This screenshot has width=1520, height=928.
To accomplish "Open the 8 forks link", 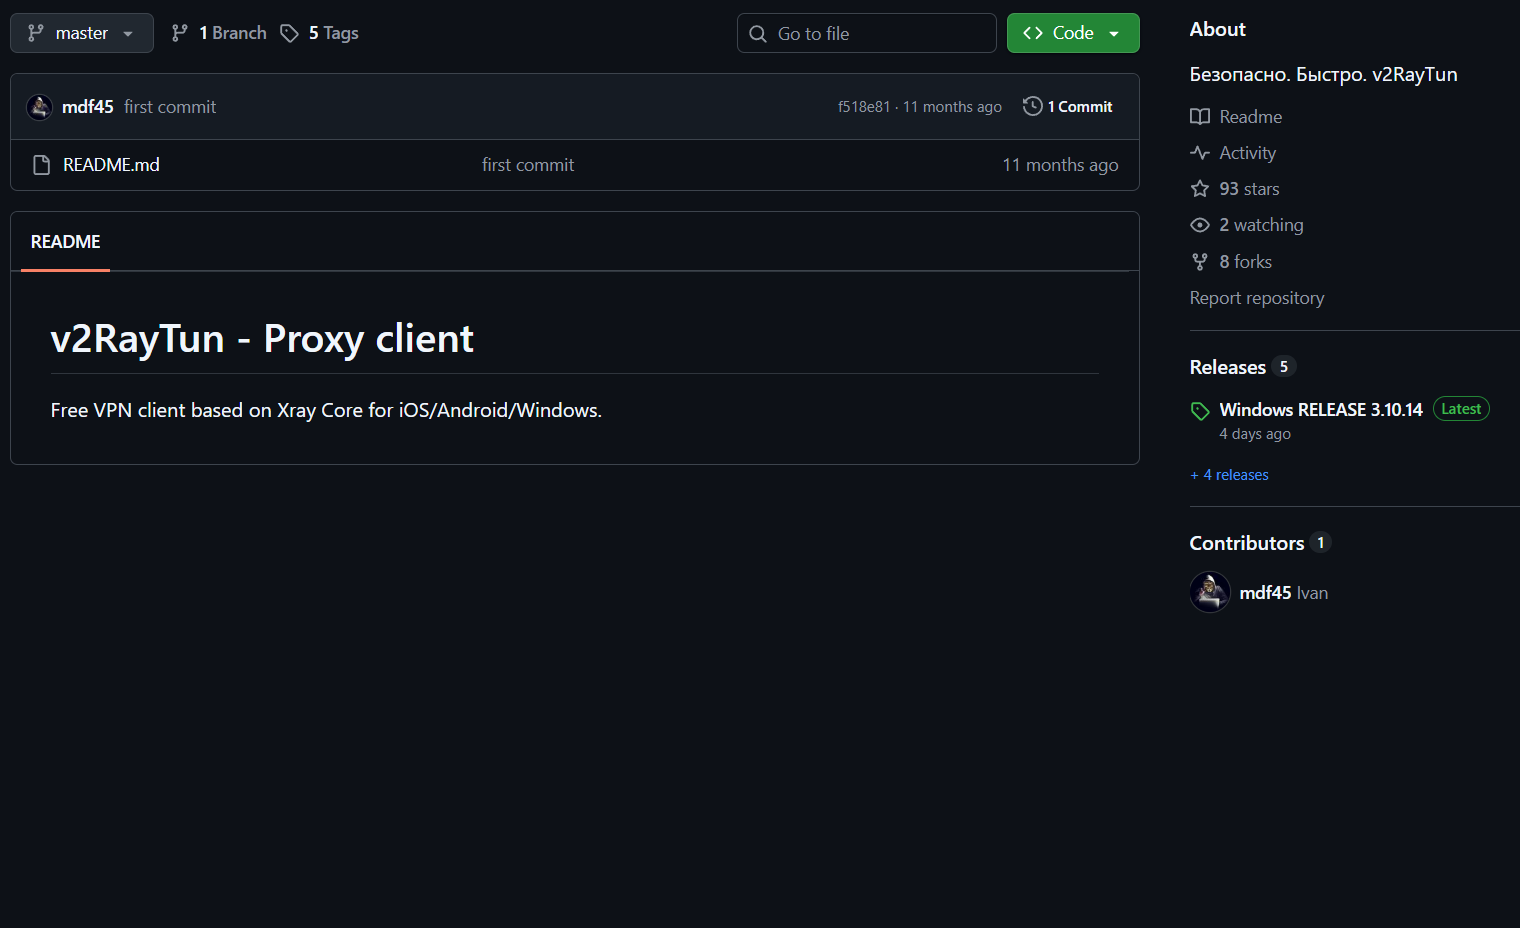I will tap(1245, 262).
